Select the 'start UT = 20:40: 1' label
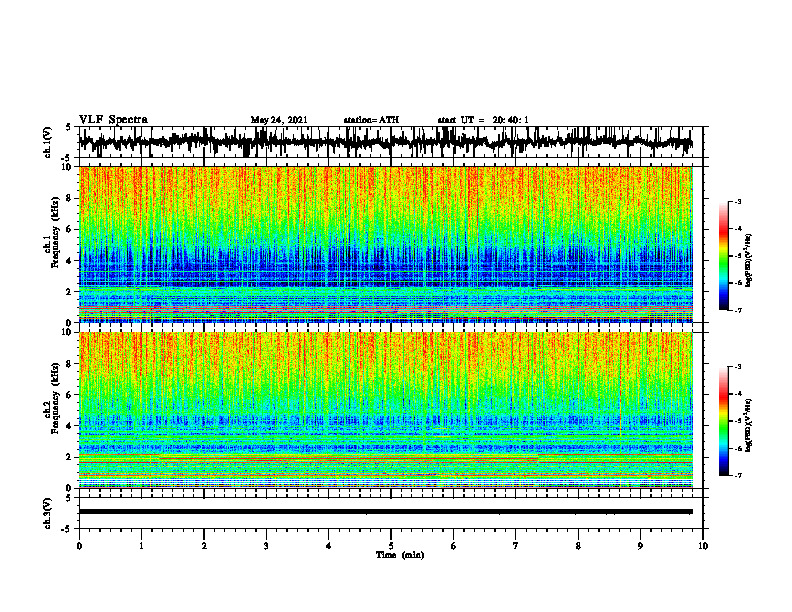The width and height of the screenshot is (792, 612). pyautogui.click(x=483, y=120)
